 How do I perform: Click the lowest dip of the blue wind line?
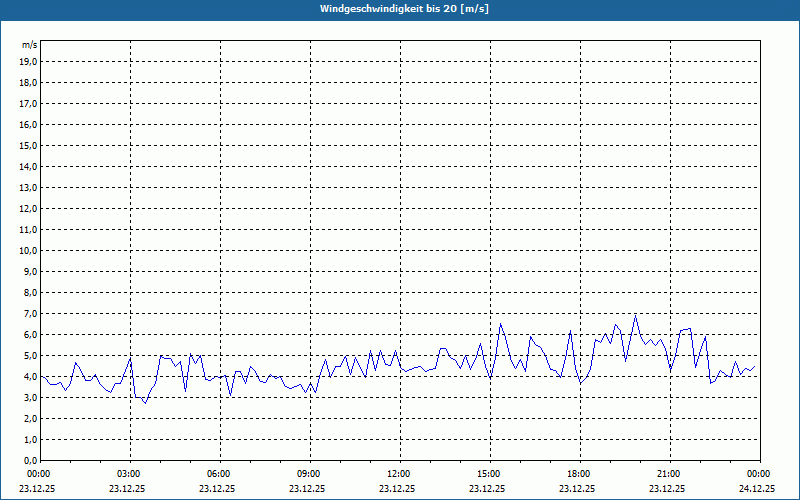tap(145, 403)
